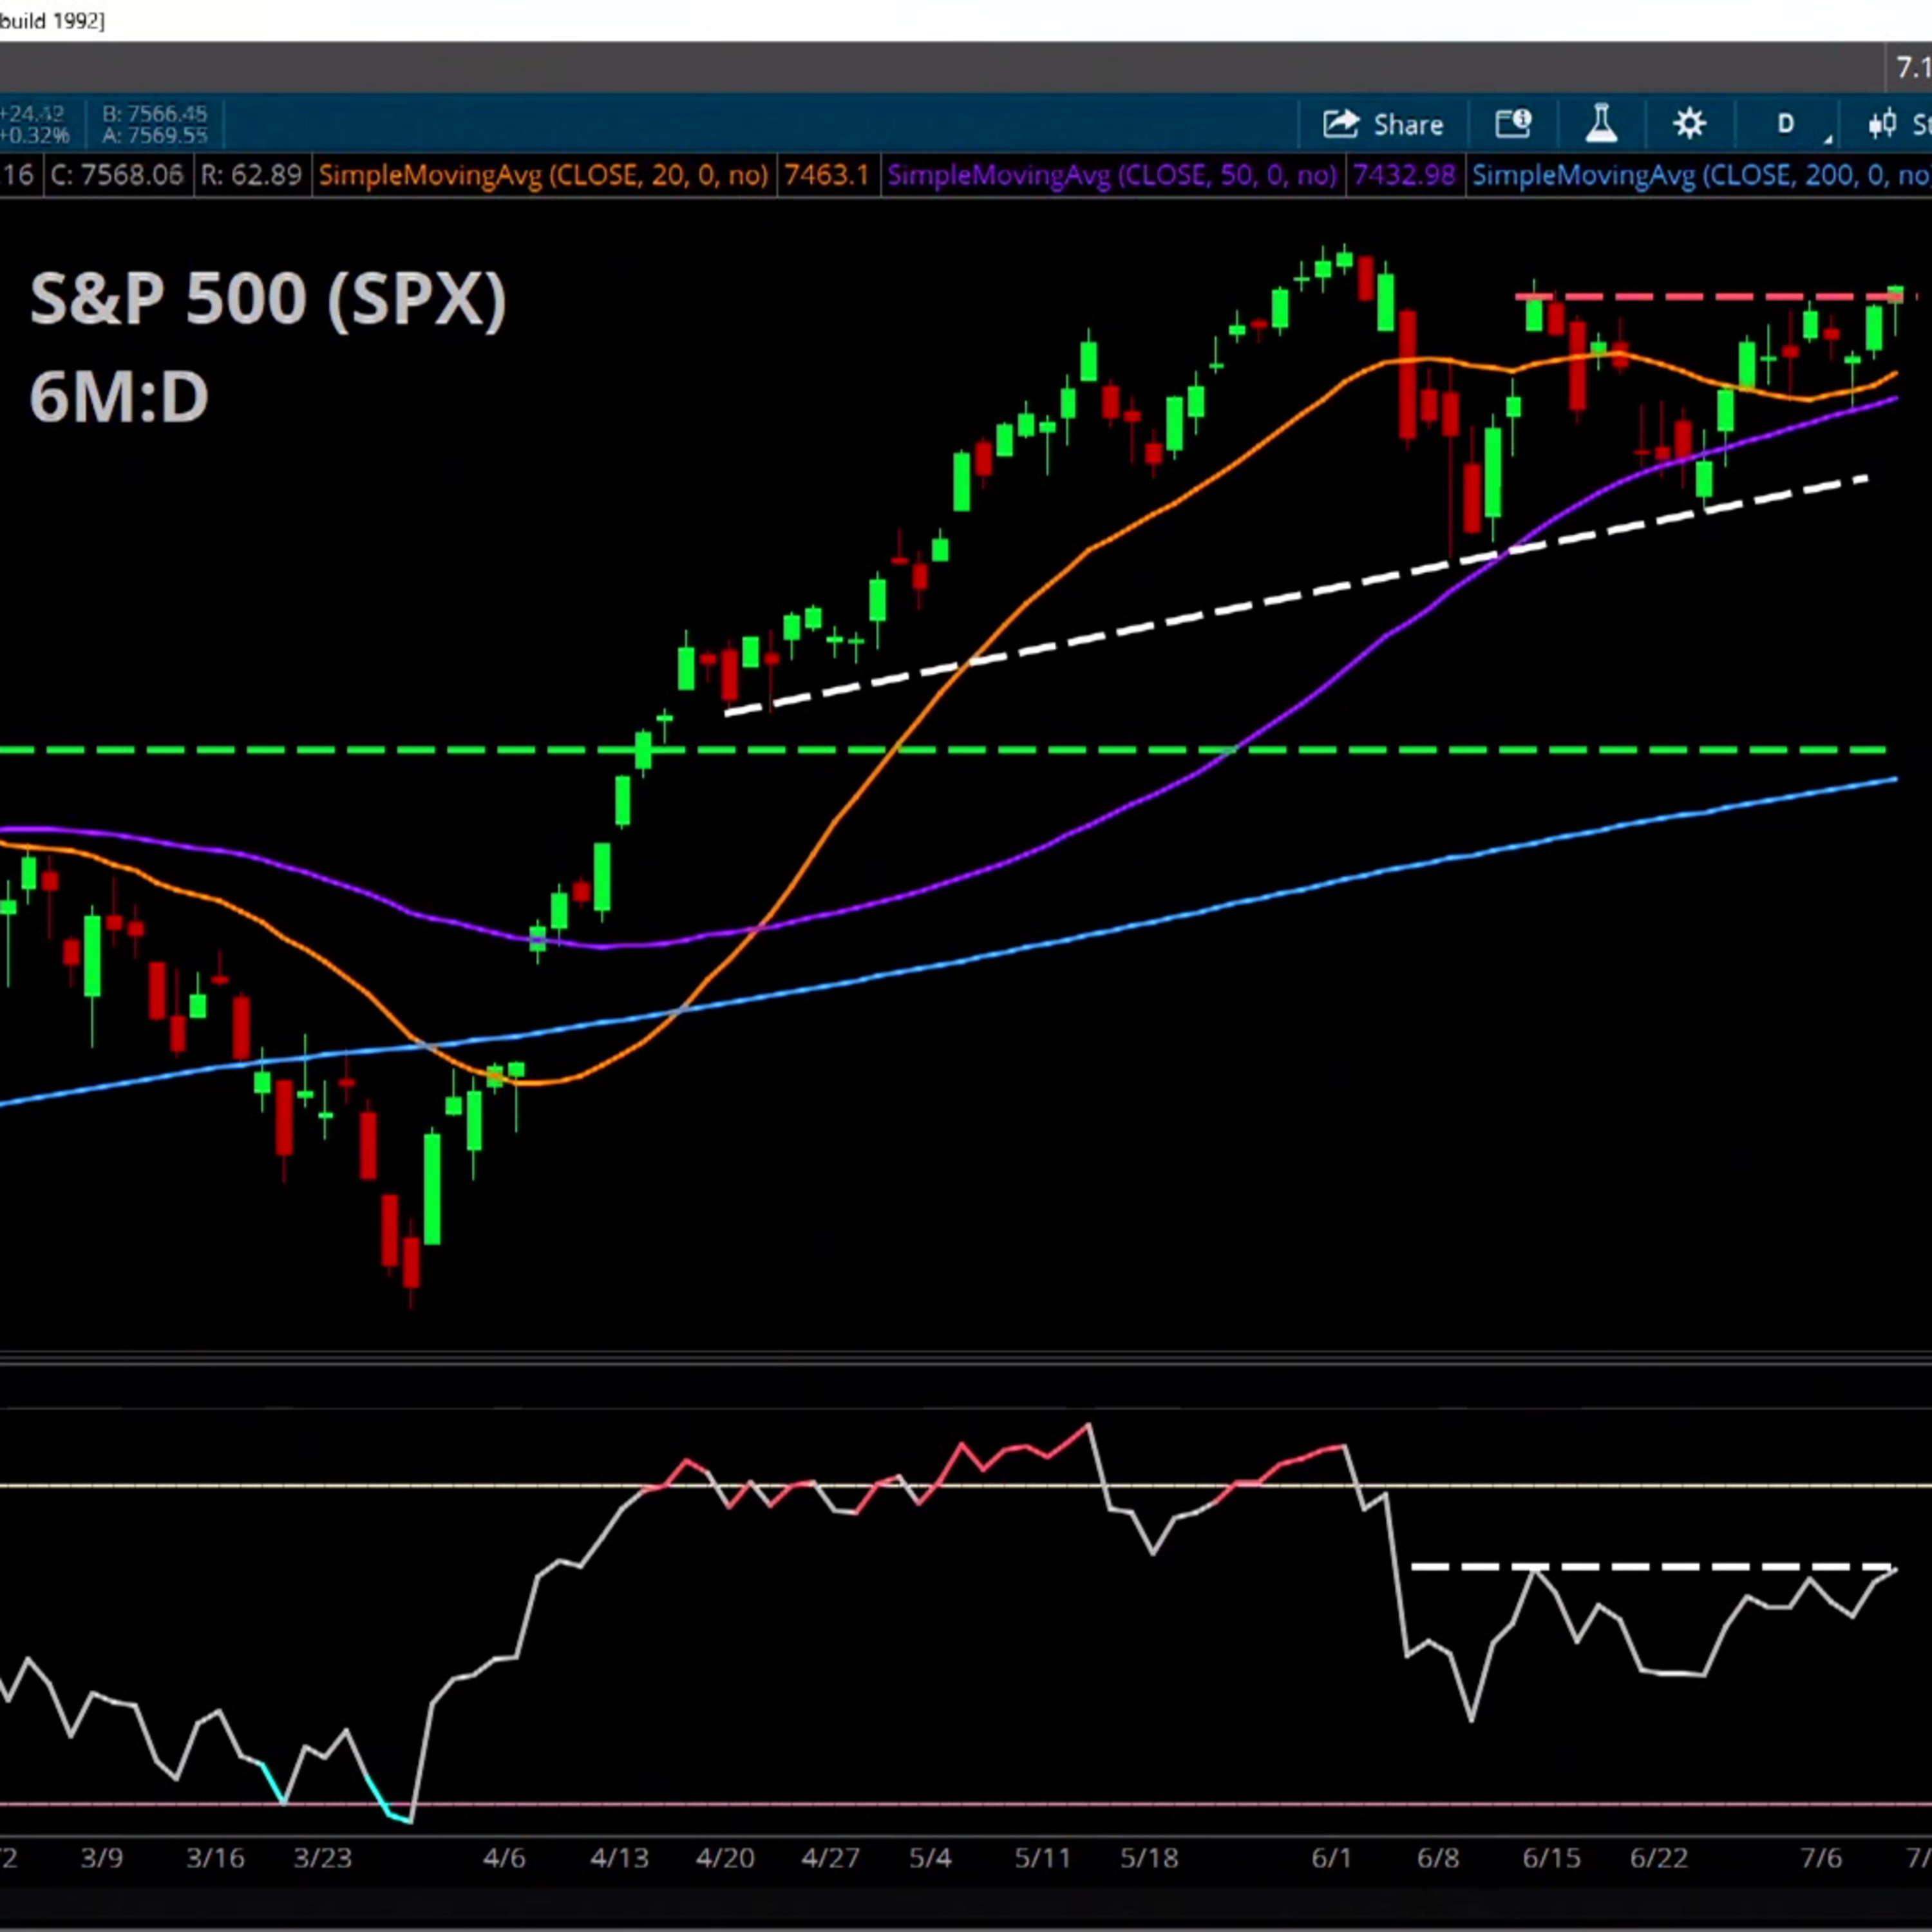The height and width of the screenshot is (1932, 1932).
Task: Click the 3/23 date on time axis
Action: click(322, 1858)
